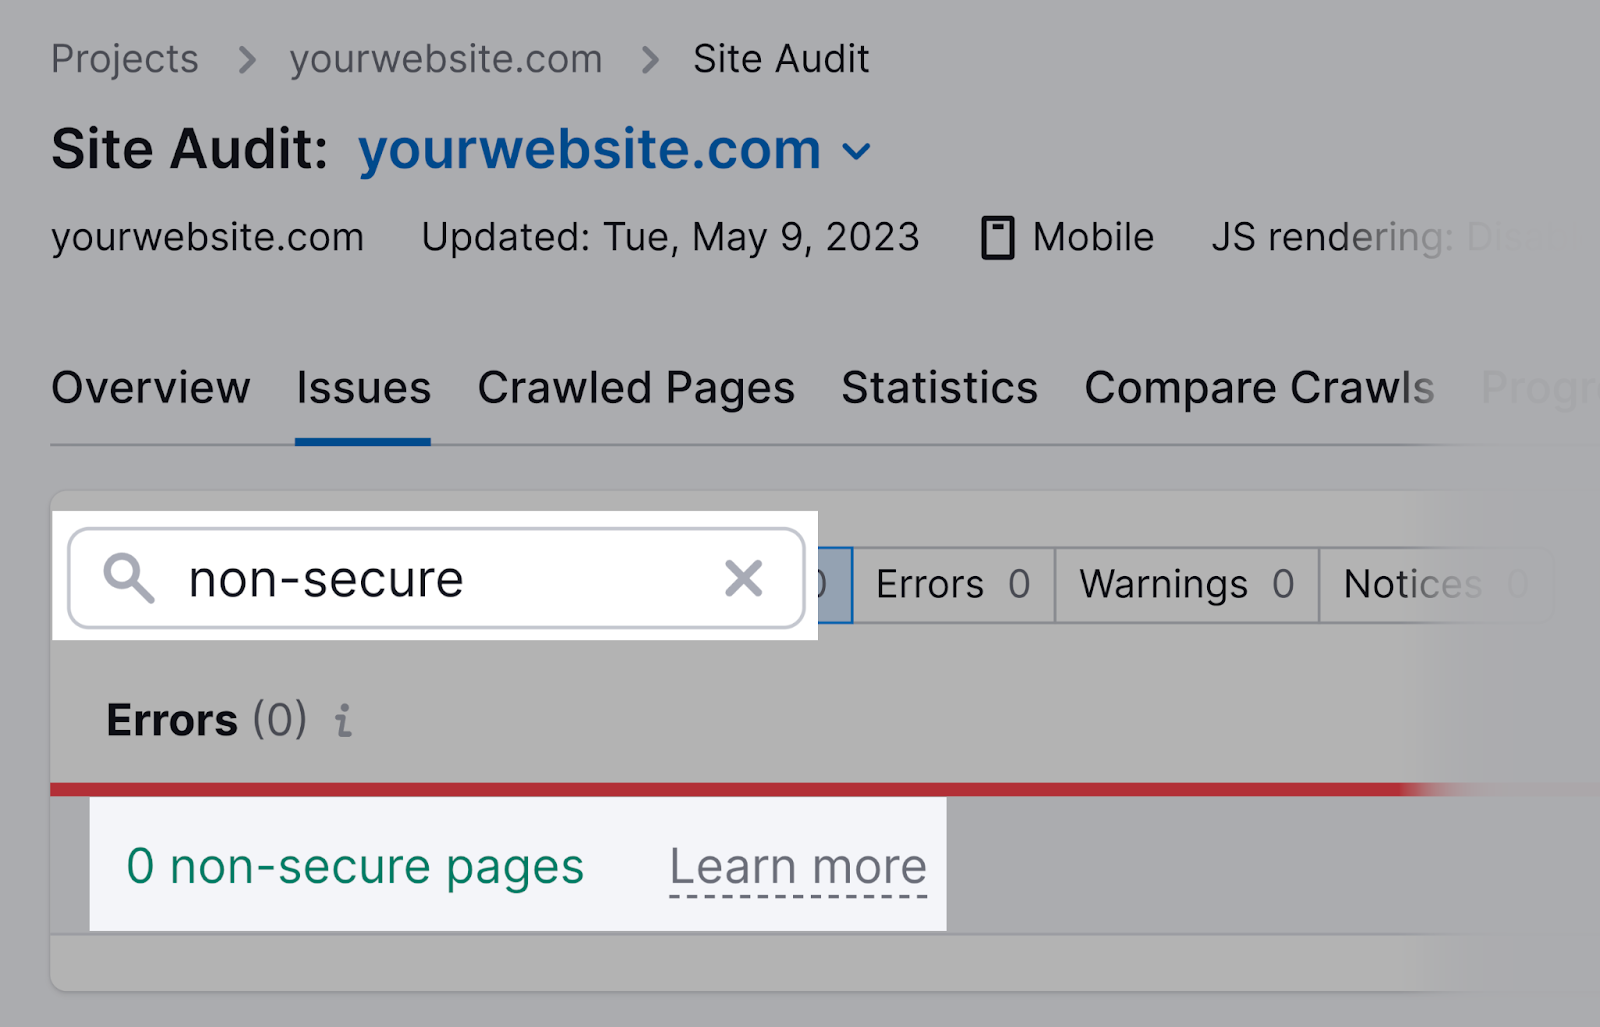Click the chevron after yourwebsite.com breadcrumb
Screen dimensions: 1600x1027
pyautogui.click(x=650, y=59)
